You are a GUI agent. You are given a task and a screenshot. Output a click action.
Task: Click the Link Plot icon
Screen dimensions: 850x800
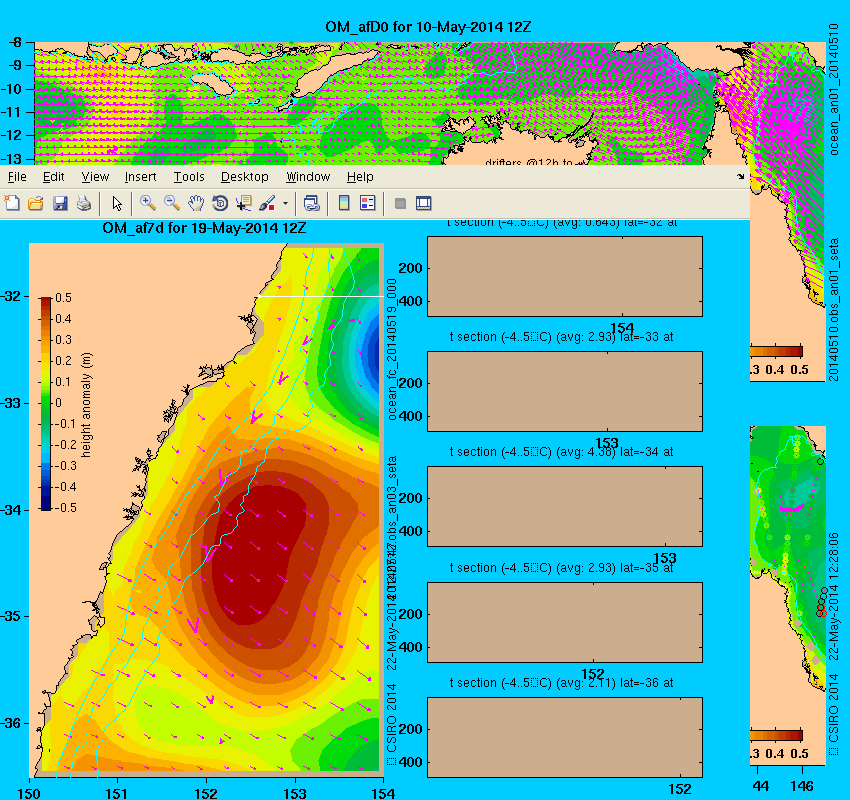tap(311, 203)
